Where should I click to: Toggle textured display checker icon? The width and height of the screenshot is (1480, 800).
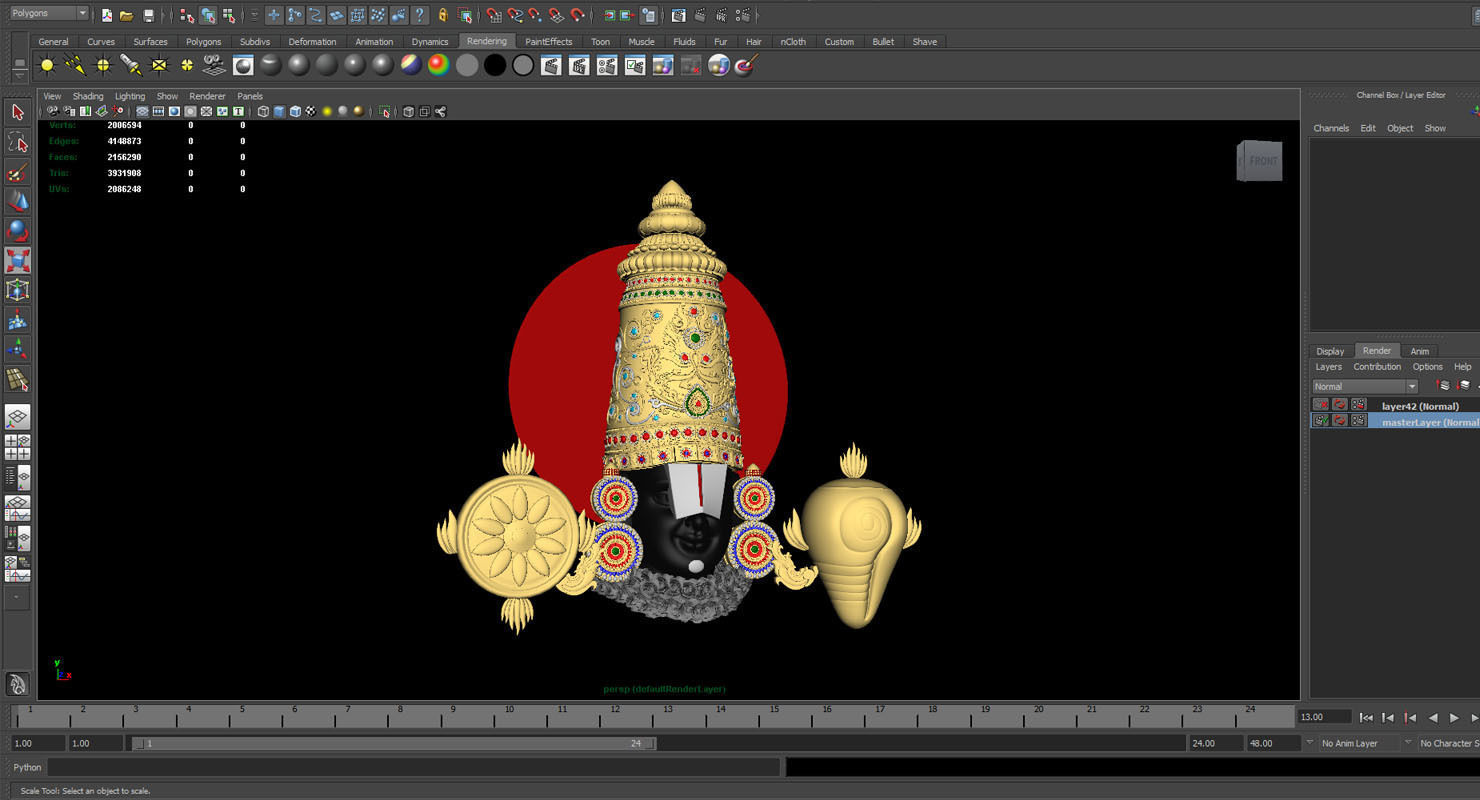[311, 111]
